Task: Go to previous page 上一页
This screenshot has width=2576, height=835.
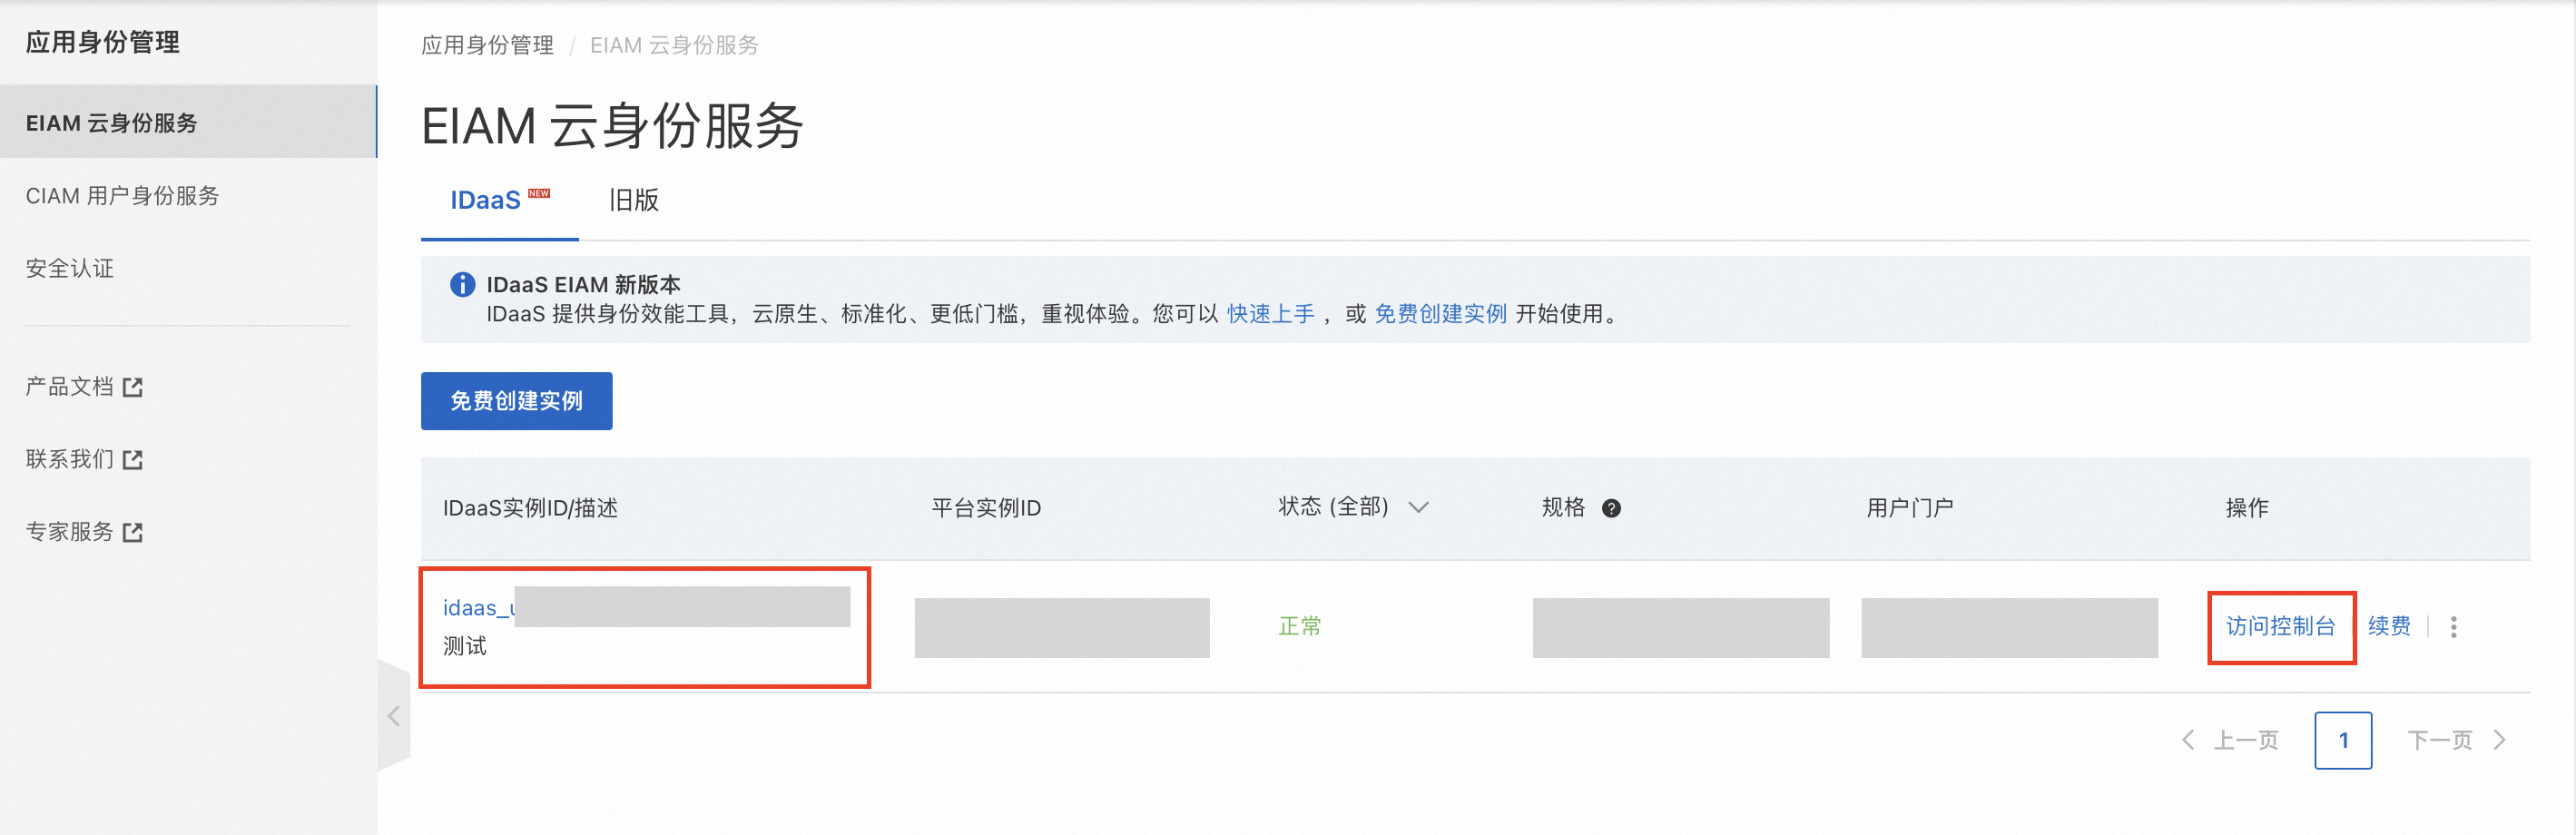Action: [x=2230, y=740]
